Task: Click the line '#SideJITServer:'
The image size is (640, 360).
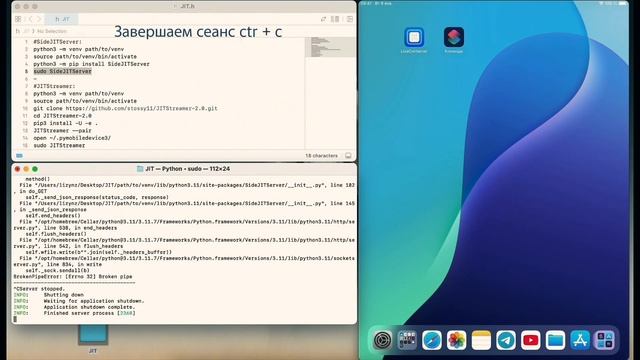Action: [x=58, y=42]
